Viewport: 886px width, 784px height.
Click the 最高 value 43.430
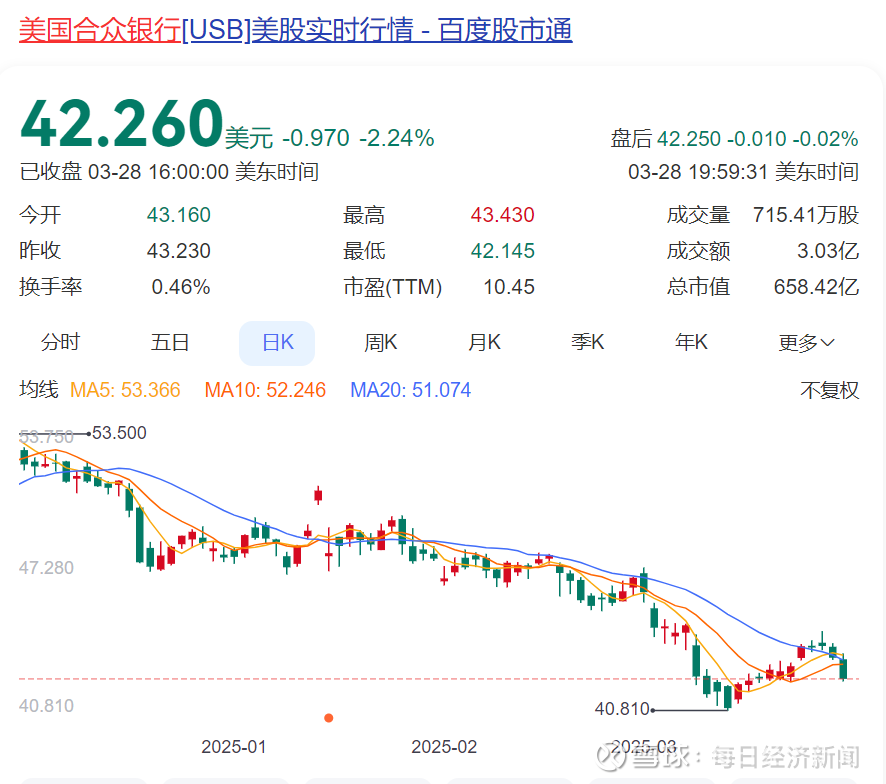(502, 215)
